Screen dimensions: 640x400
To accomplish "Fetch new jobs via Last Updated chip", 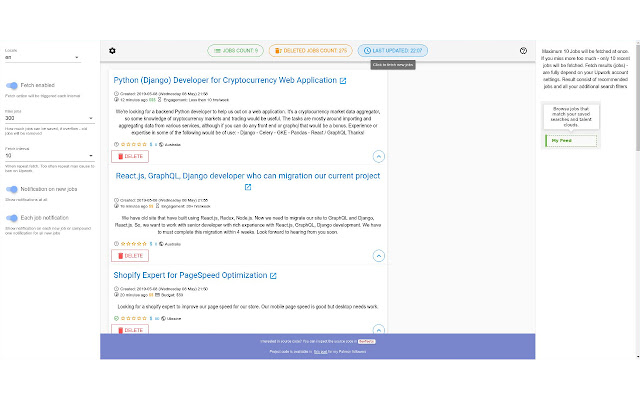I will pos(393,51).
